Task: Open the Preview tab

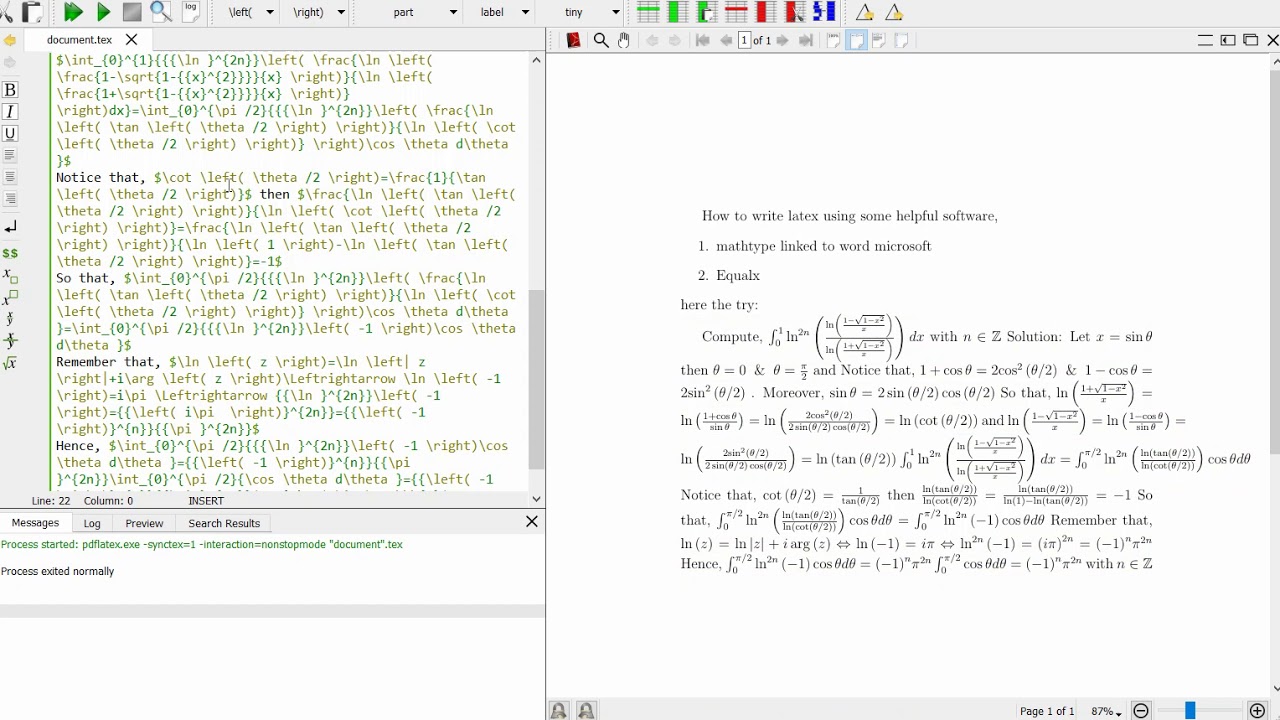Action: 144,523
